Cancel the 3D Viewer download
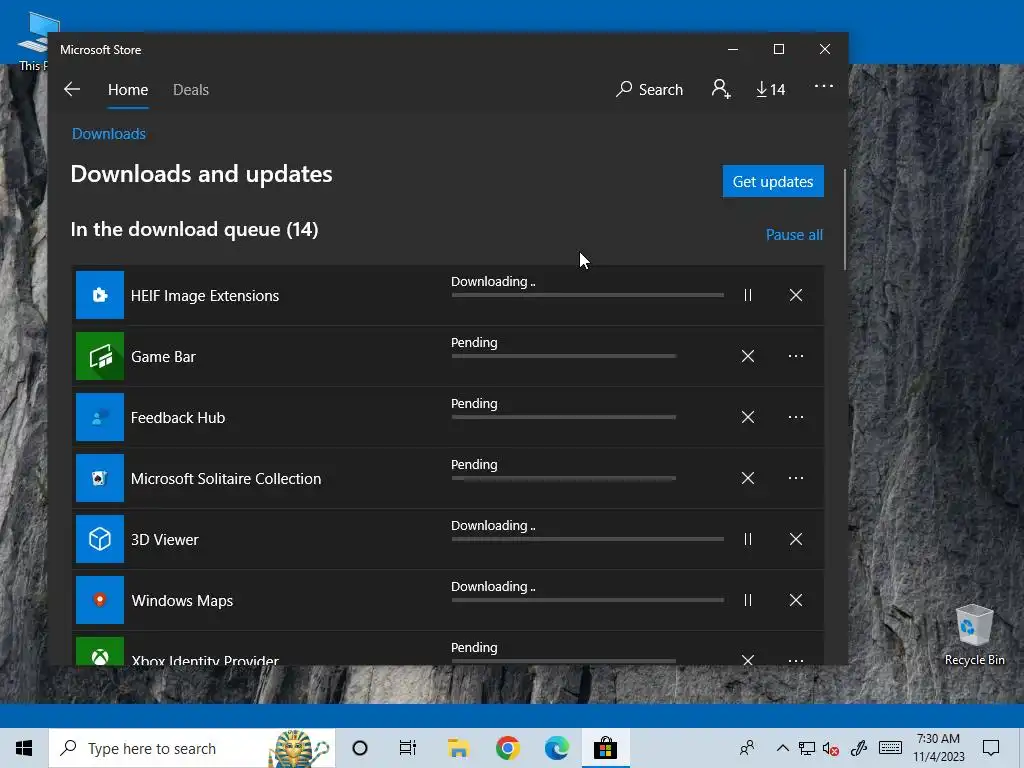 795,539
